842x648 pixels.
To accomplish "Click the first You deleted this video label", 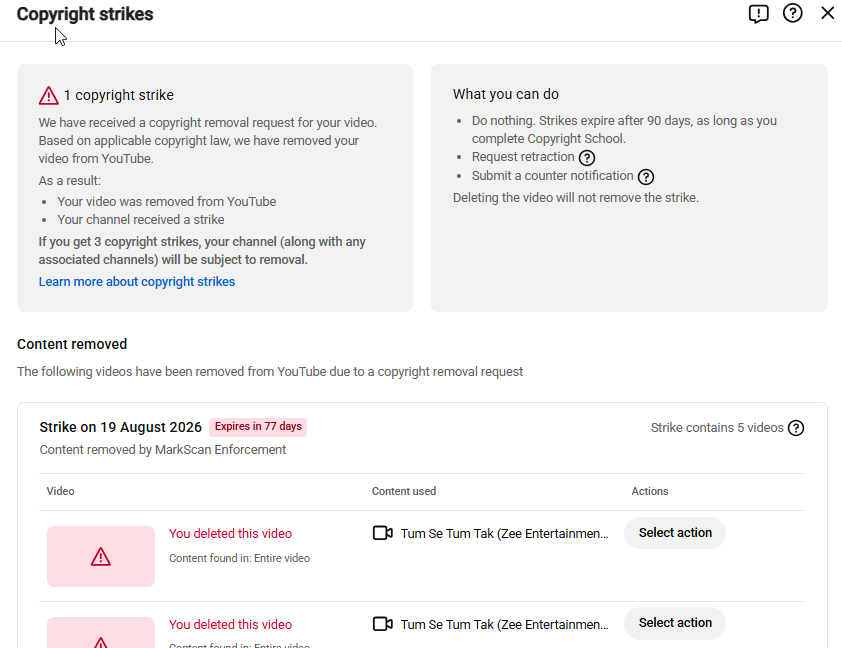I will coord(230,534).
